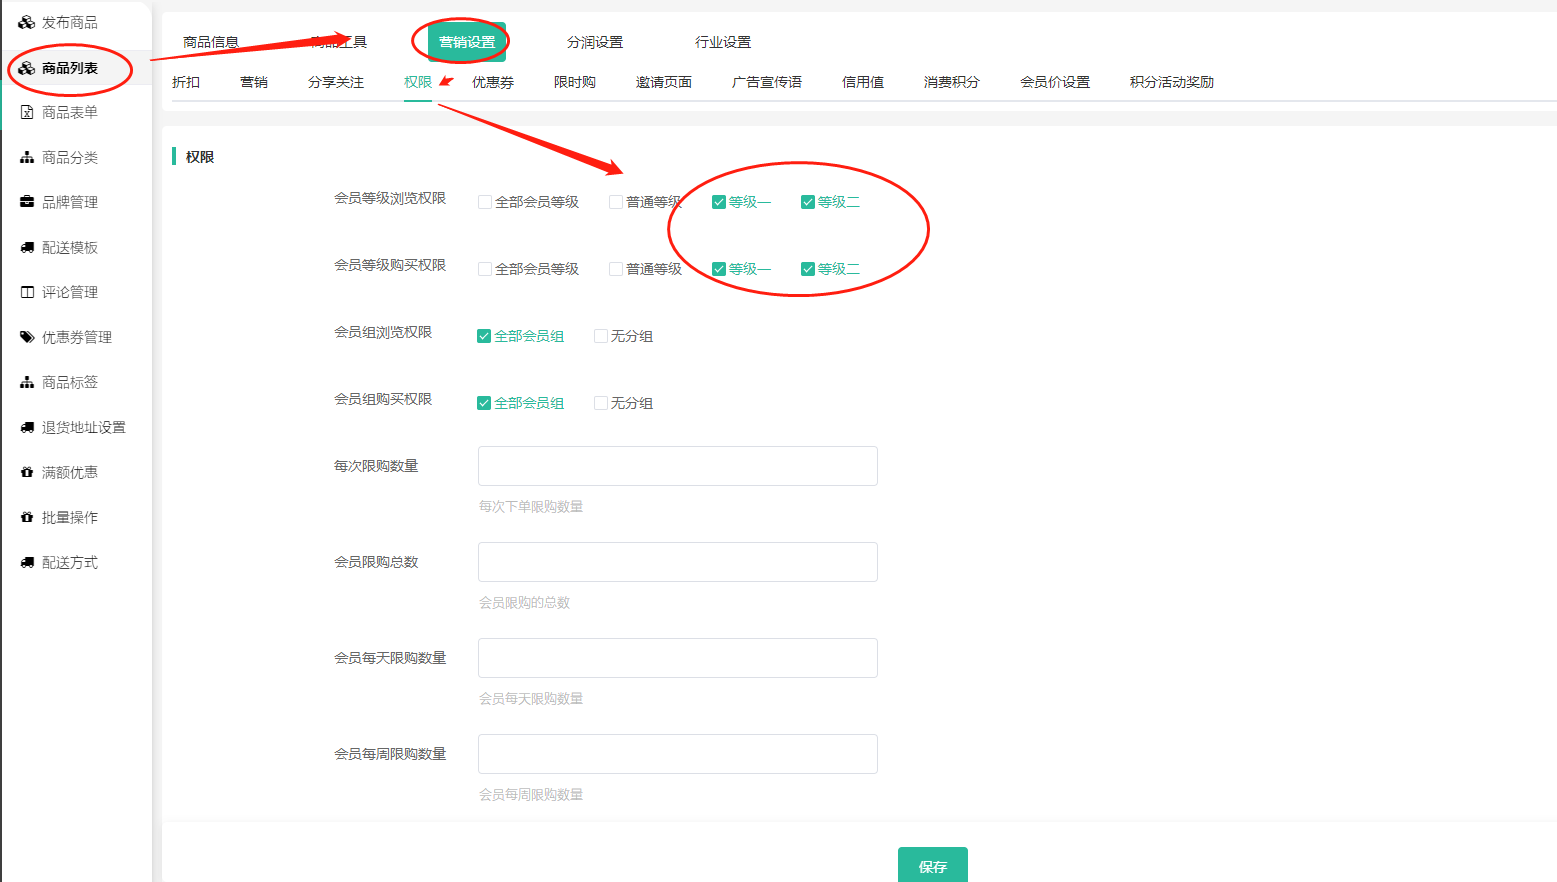Click the 配送模板 truck icon
1557x882 pixels.
27,247
